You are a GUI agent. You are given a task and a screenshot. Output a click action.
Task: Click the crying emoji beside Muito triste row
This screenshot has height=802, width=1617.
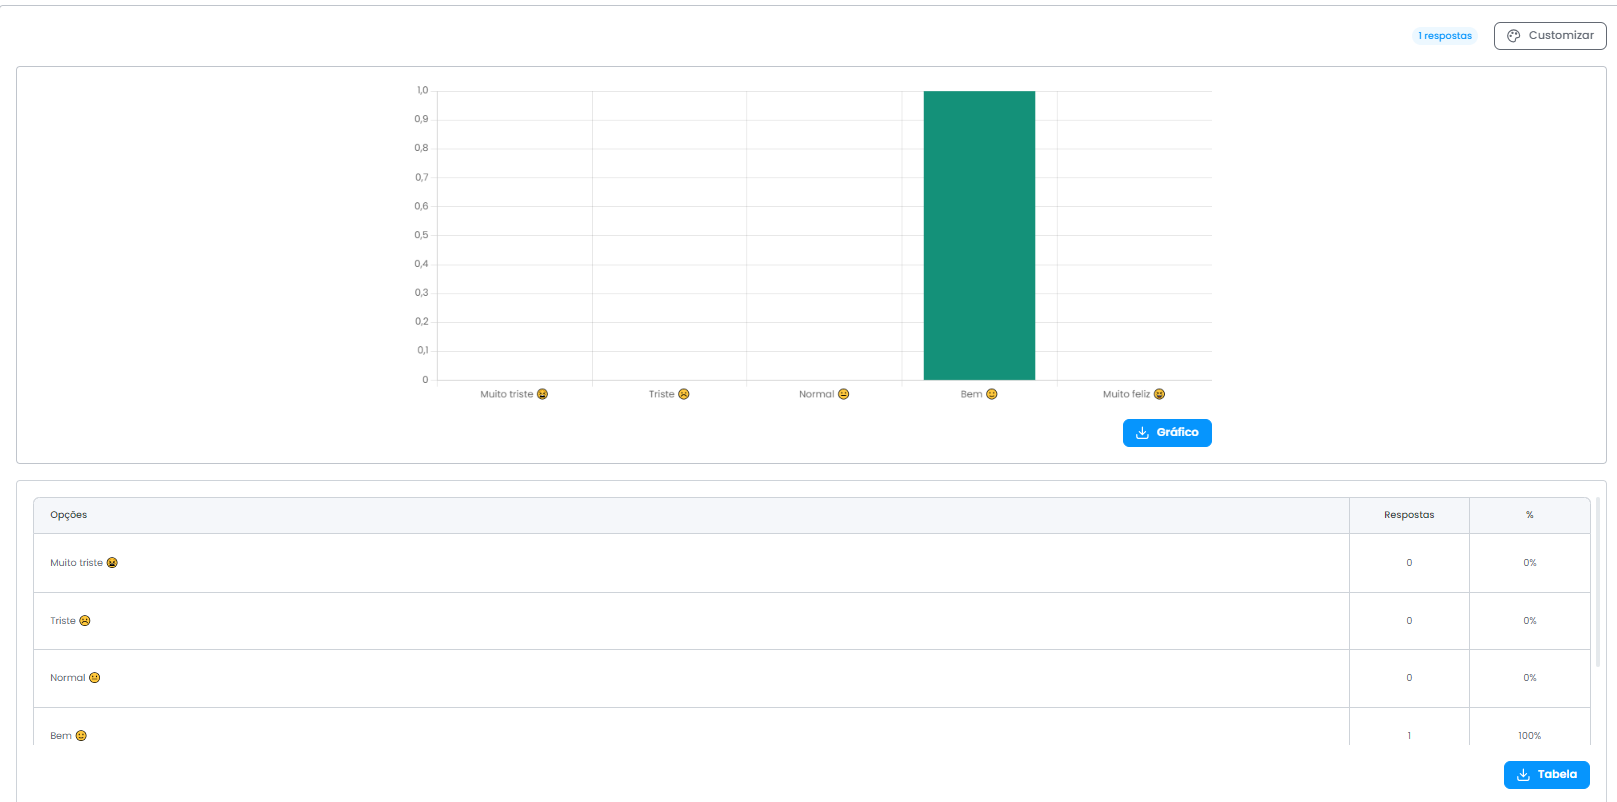pos(112,563)
